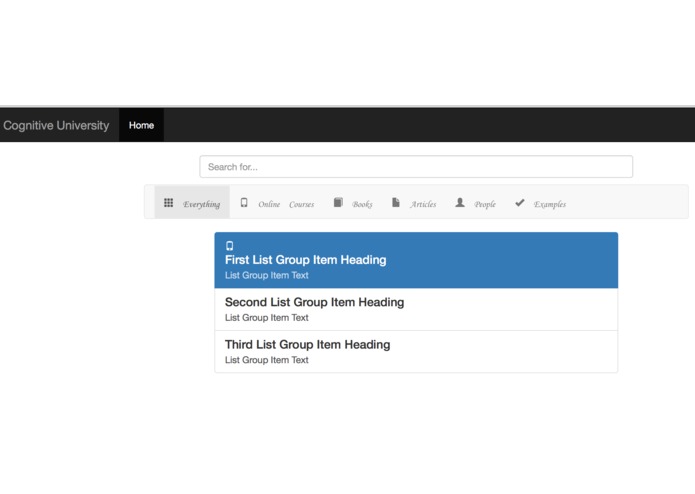Click the Examples checkmark icon

click(x=520, y=202)
